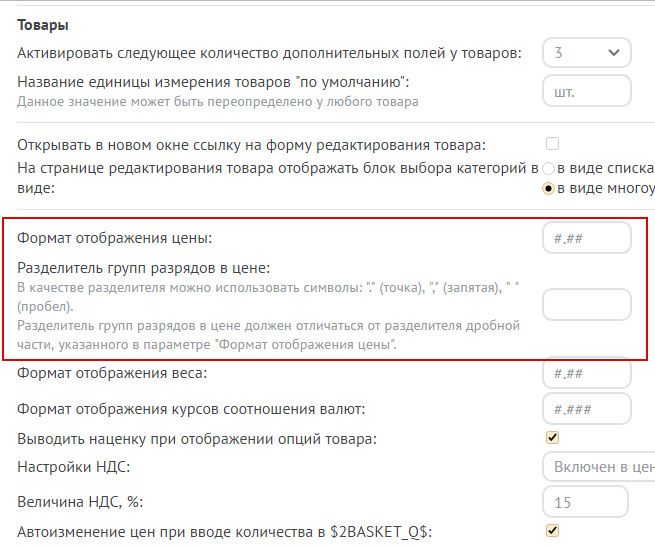Viewport: 655px width, 546px height.
Task: Uncheck "Выводить наценку при отображении опций товара"
Action: (552, 438)
